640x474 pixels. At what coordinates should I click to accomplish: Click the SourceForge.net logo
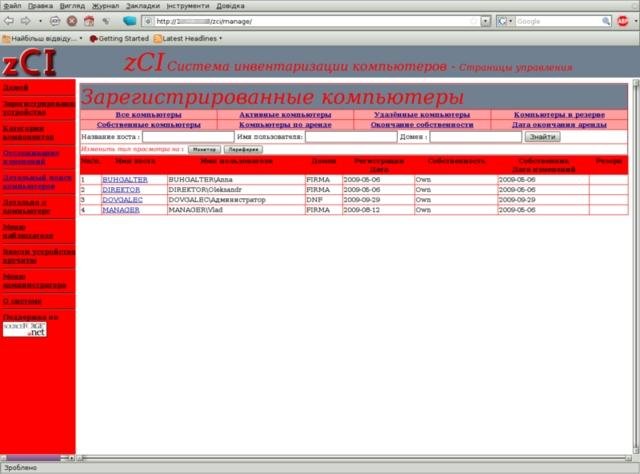pyautogui.click(x=24, y=329)
